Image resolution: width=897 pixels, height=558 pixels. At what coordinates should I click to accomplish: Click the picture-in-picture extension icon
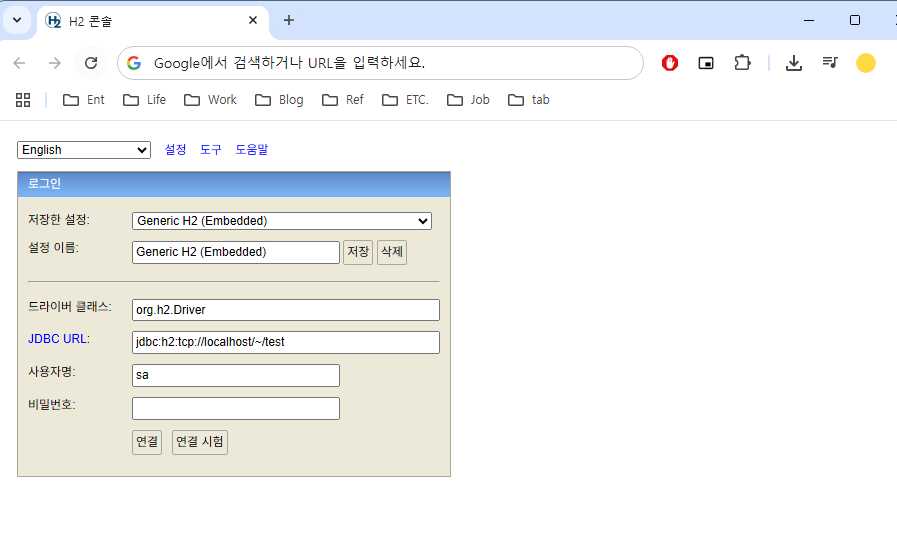(x=706, y=63)
